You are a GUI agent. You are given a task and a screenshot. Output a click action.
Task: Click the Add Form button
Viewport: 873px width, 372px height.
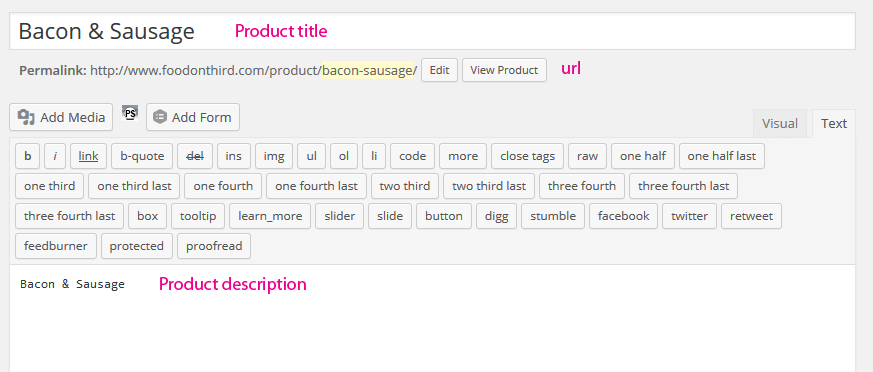point(193,117)
